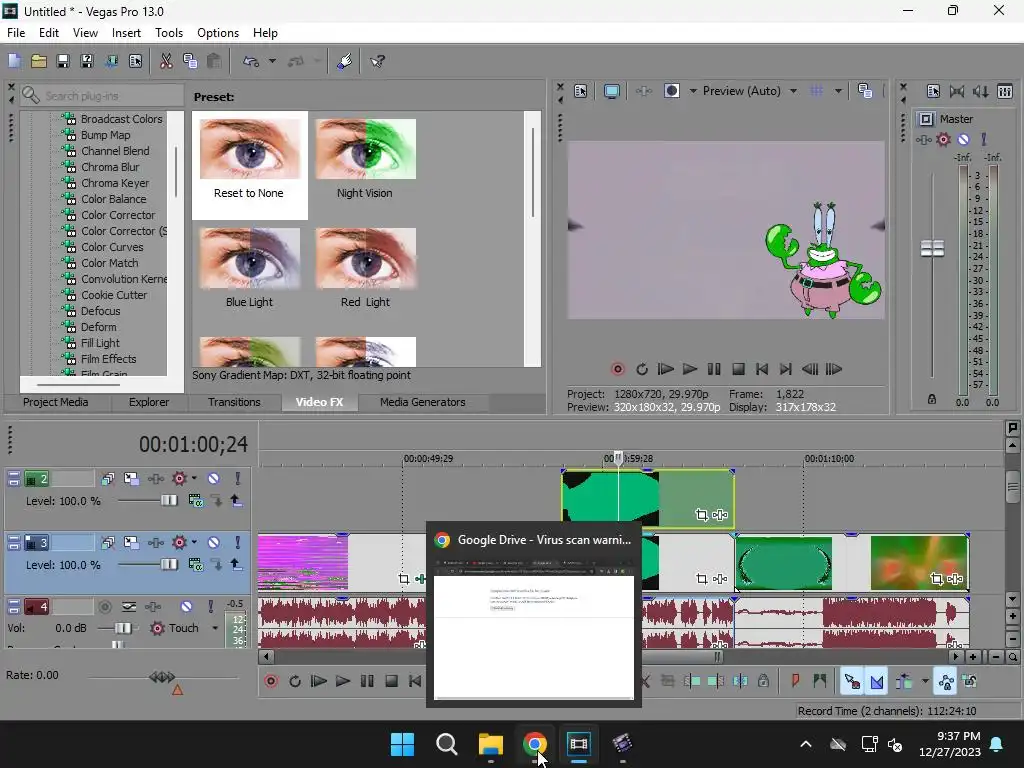The image size is (1024, 768).
Task: Save project using floppy disk icon
Action: pos(63,61)
